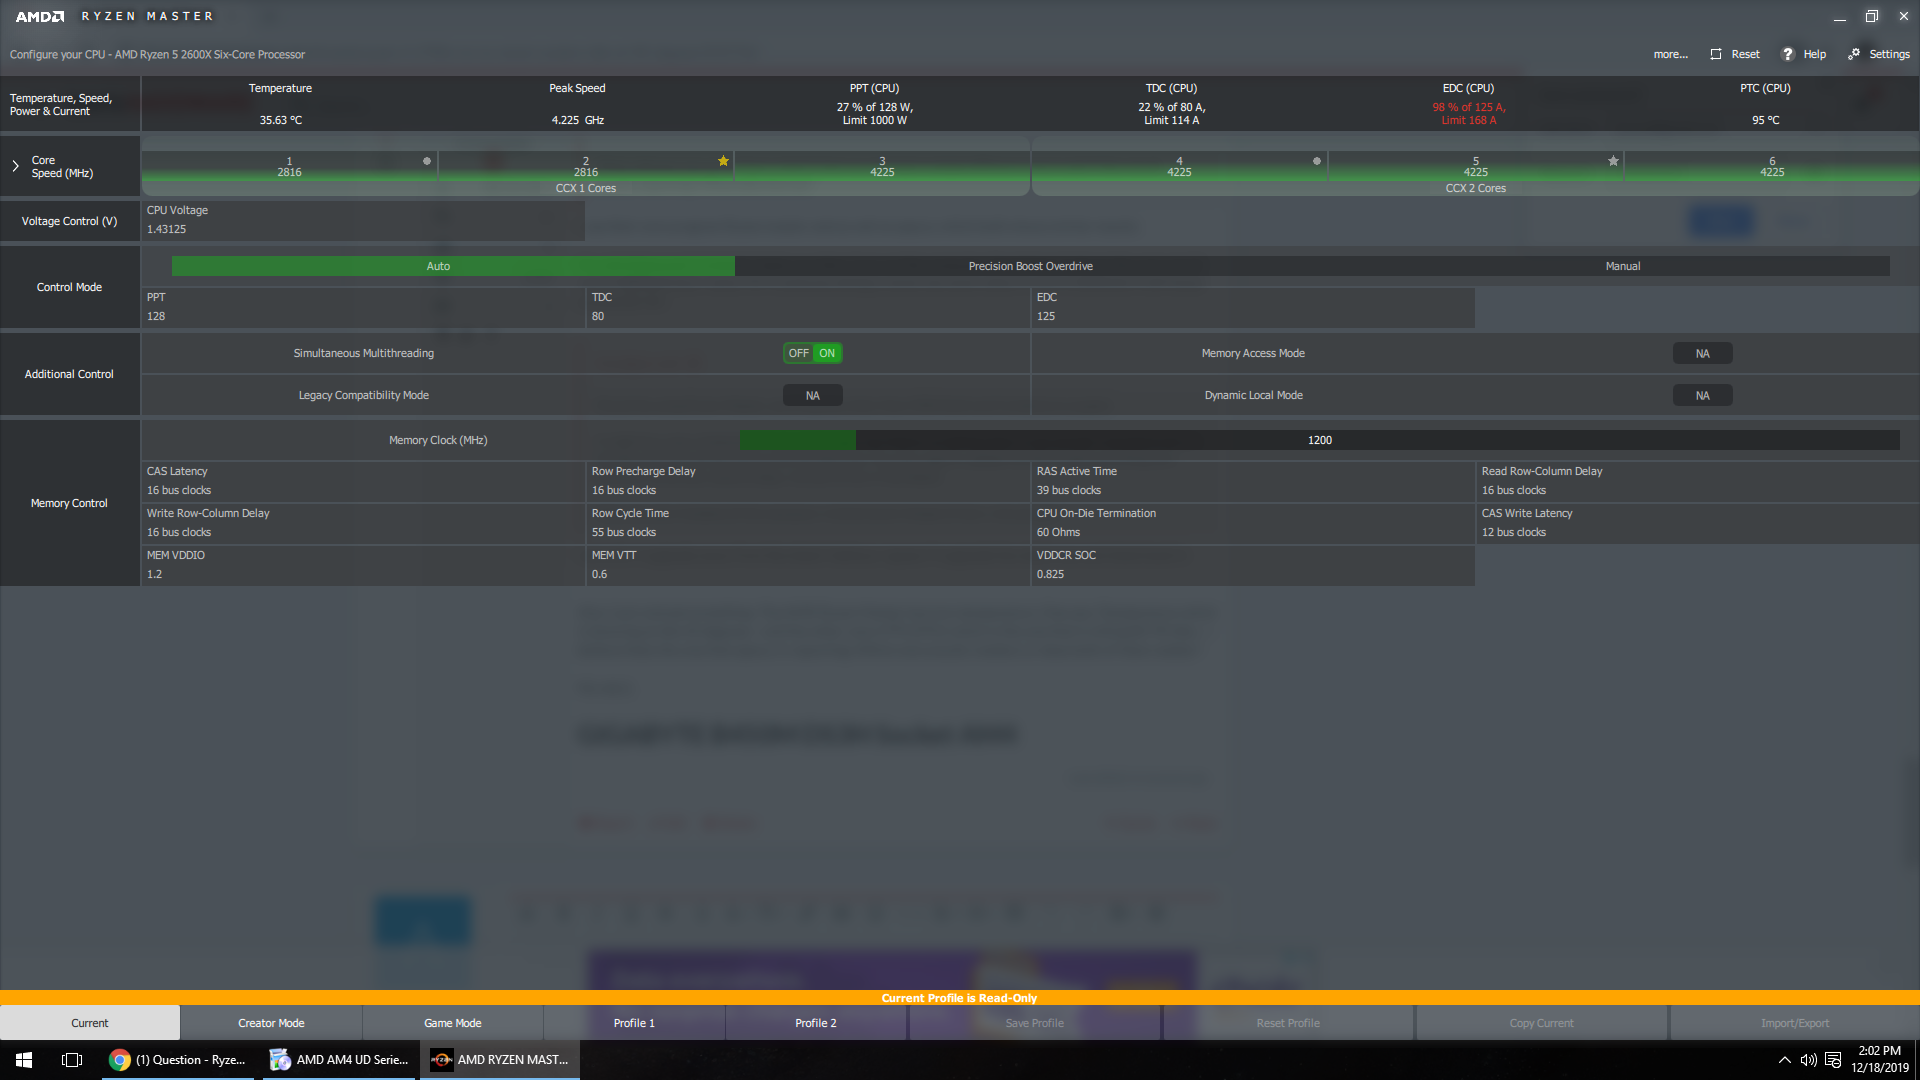Switch to AMD AM4 UD Series taskbar item
Image resolution: width=1920 pixels, height=1080 pixels.
click(x=340, y=1060)
